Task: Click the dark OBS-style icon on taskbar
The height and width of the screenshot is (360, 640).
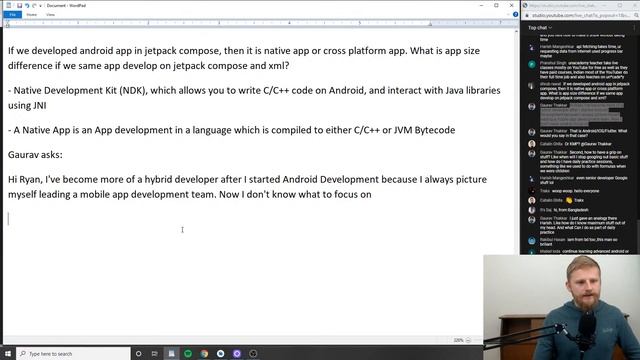Action: coord(253,353)
